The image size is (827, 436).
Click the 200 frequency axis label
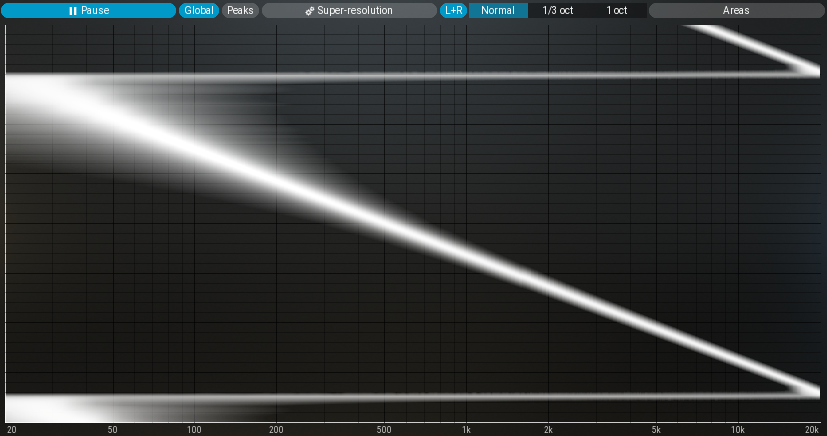click(x=276, y=430)
